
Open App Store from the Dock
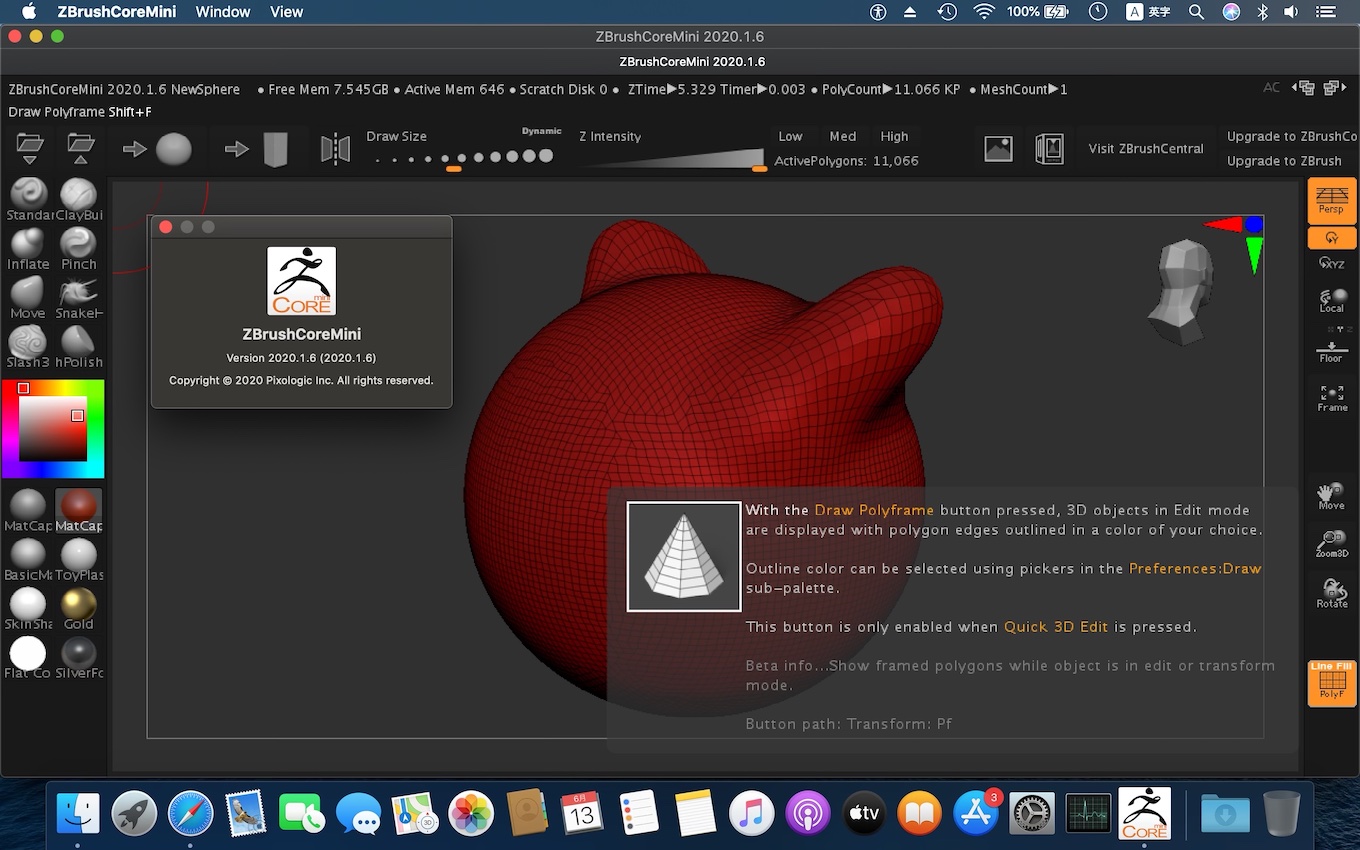(x=975, y=813)
